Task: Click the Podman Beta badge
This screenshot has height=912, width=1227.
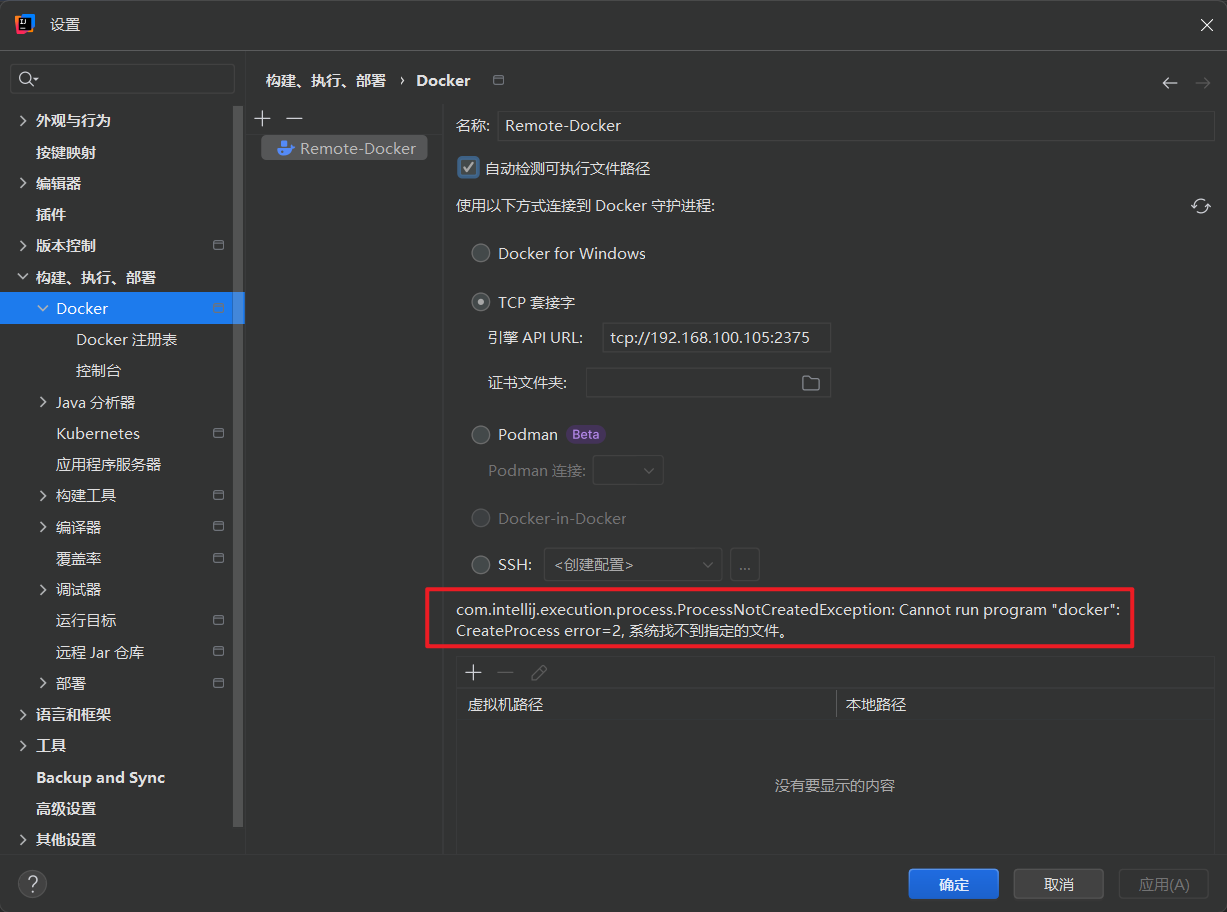Action: coord(586,434)
